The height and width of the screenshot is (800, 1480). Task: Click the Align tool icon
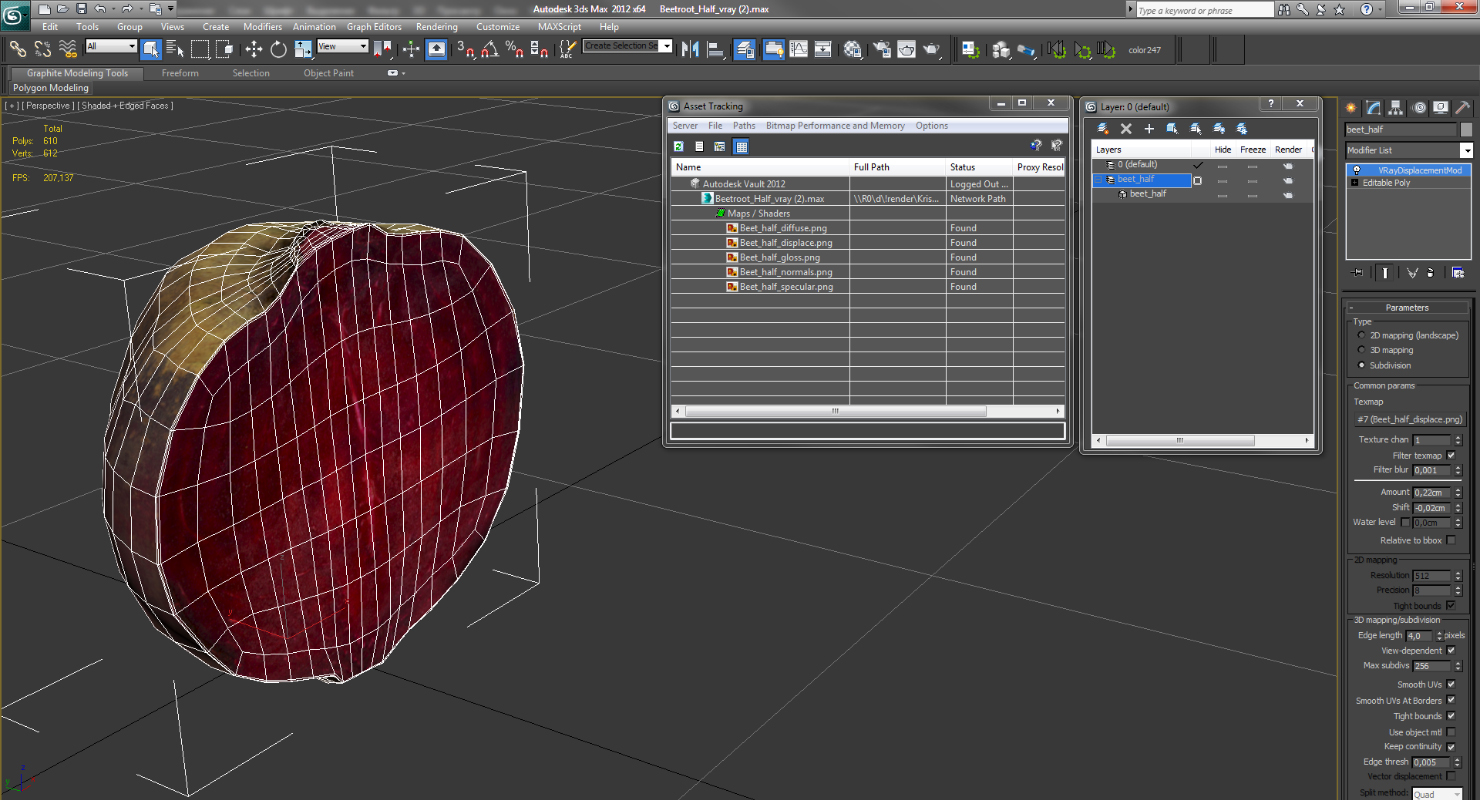point(715,48)
